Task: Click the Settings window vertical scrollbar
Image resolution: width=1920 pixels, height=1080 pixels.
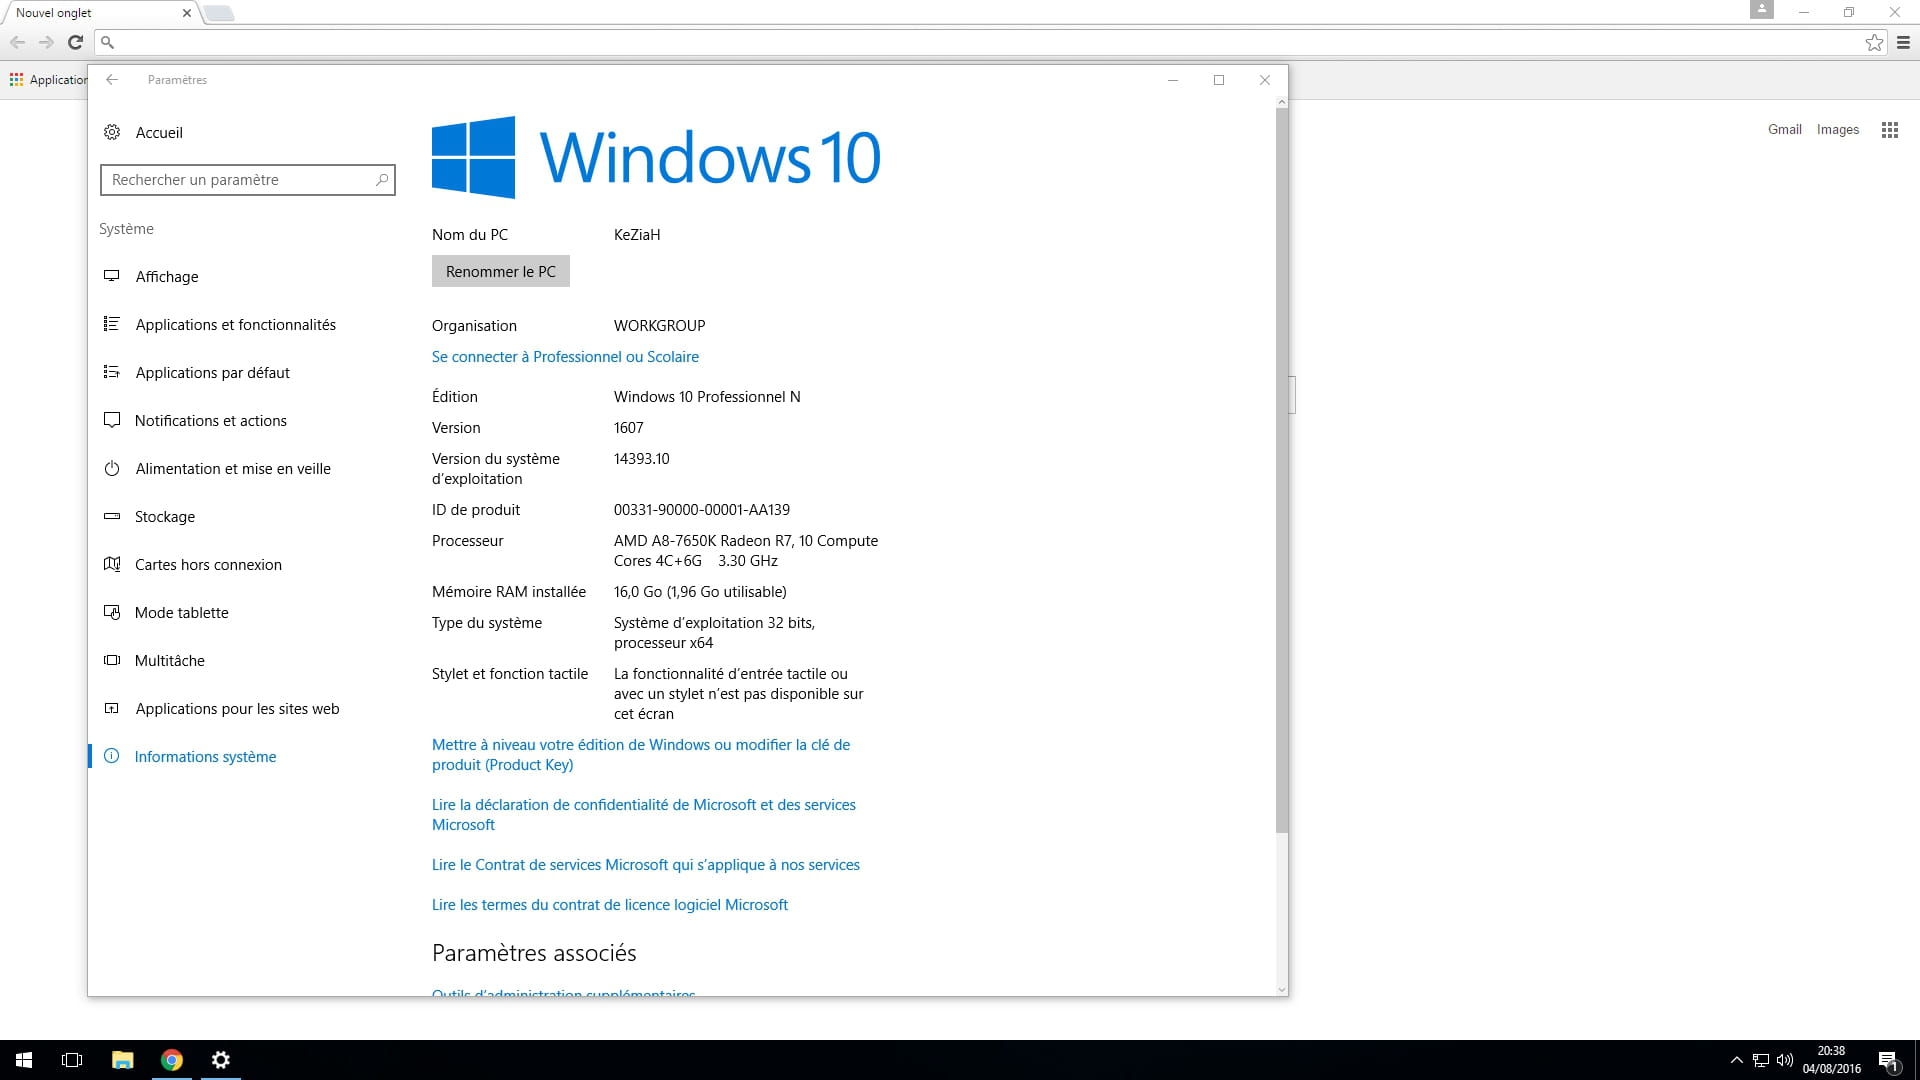Action: pyautogui.click(x=1281, y=470)
